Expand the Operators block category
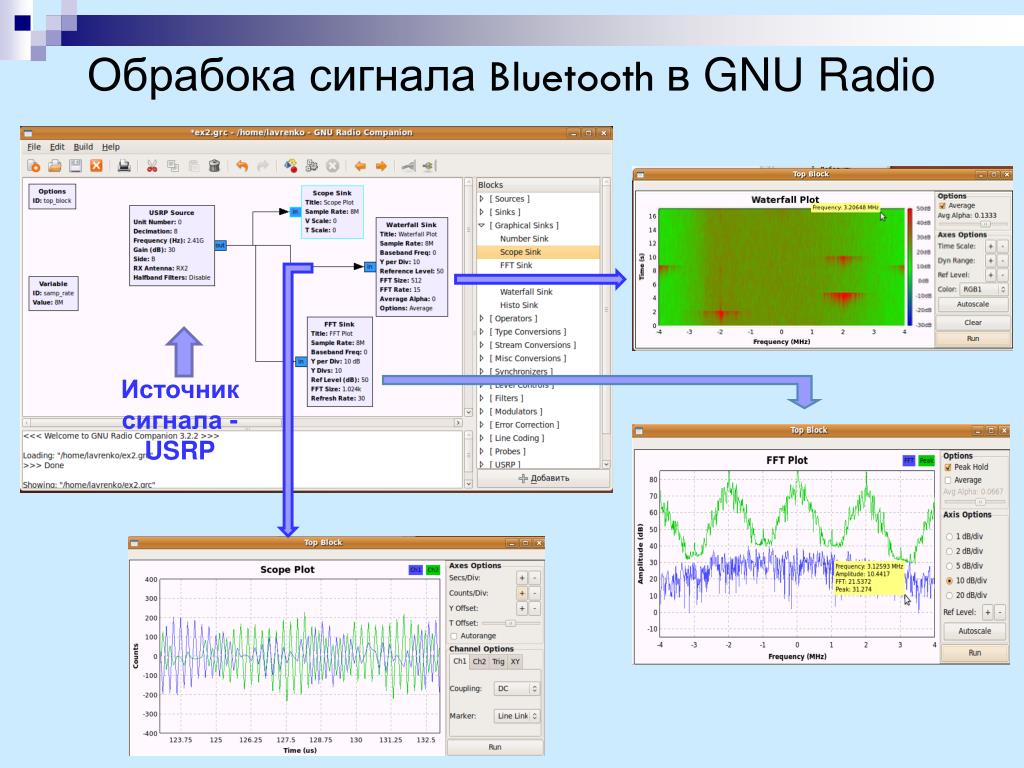1024x768 pixels. coord(482,319)
